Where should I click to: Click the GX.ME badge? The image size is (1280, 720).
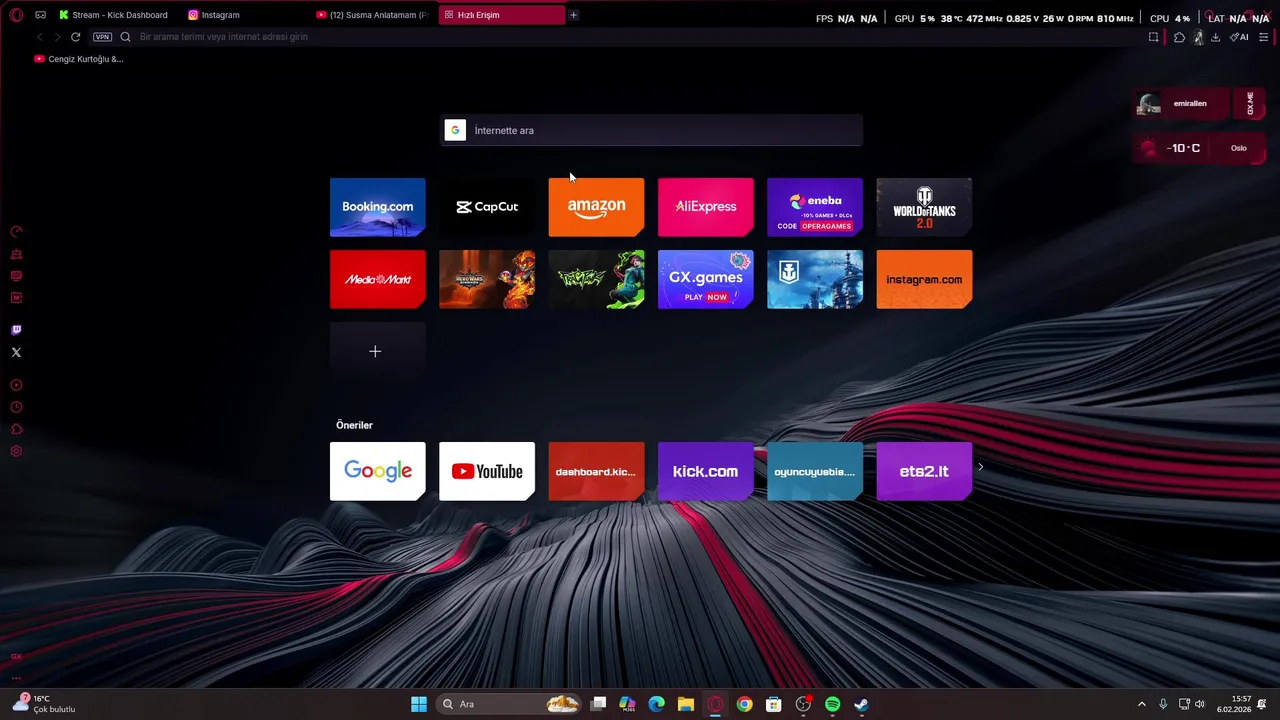coord(1250,103)
